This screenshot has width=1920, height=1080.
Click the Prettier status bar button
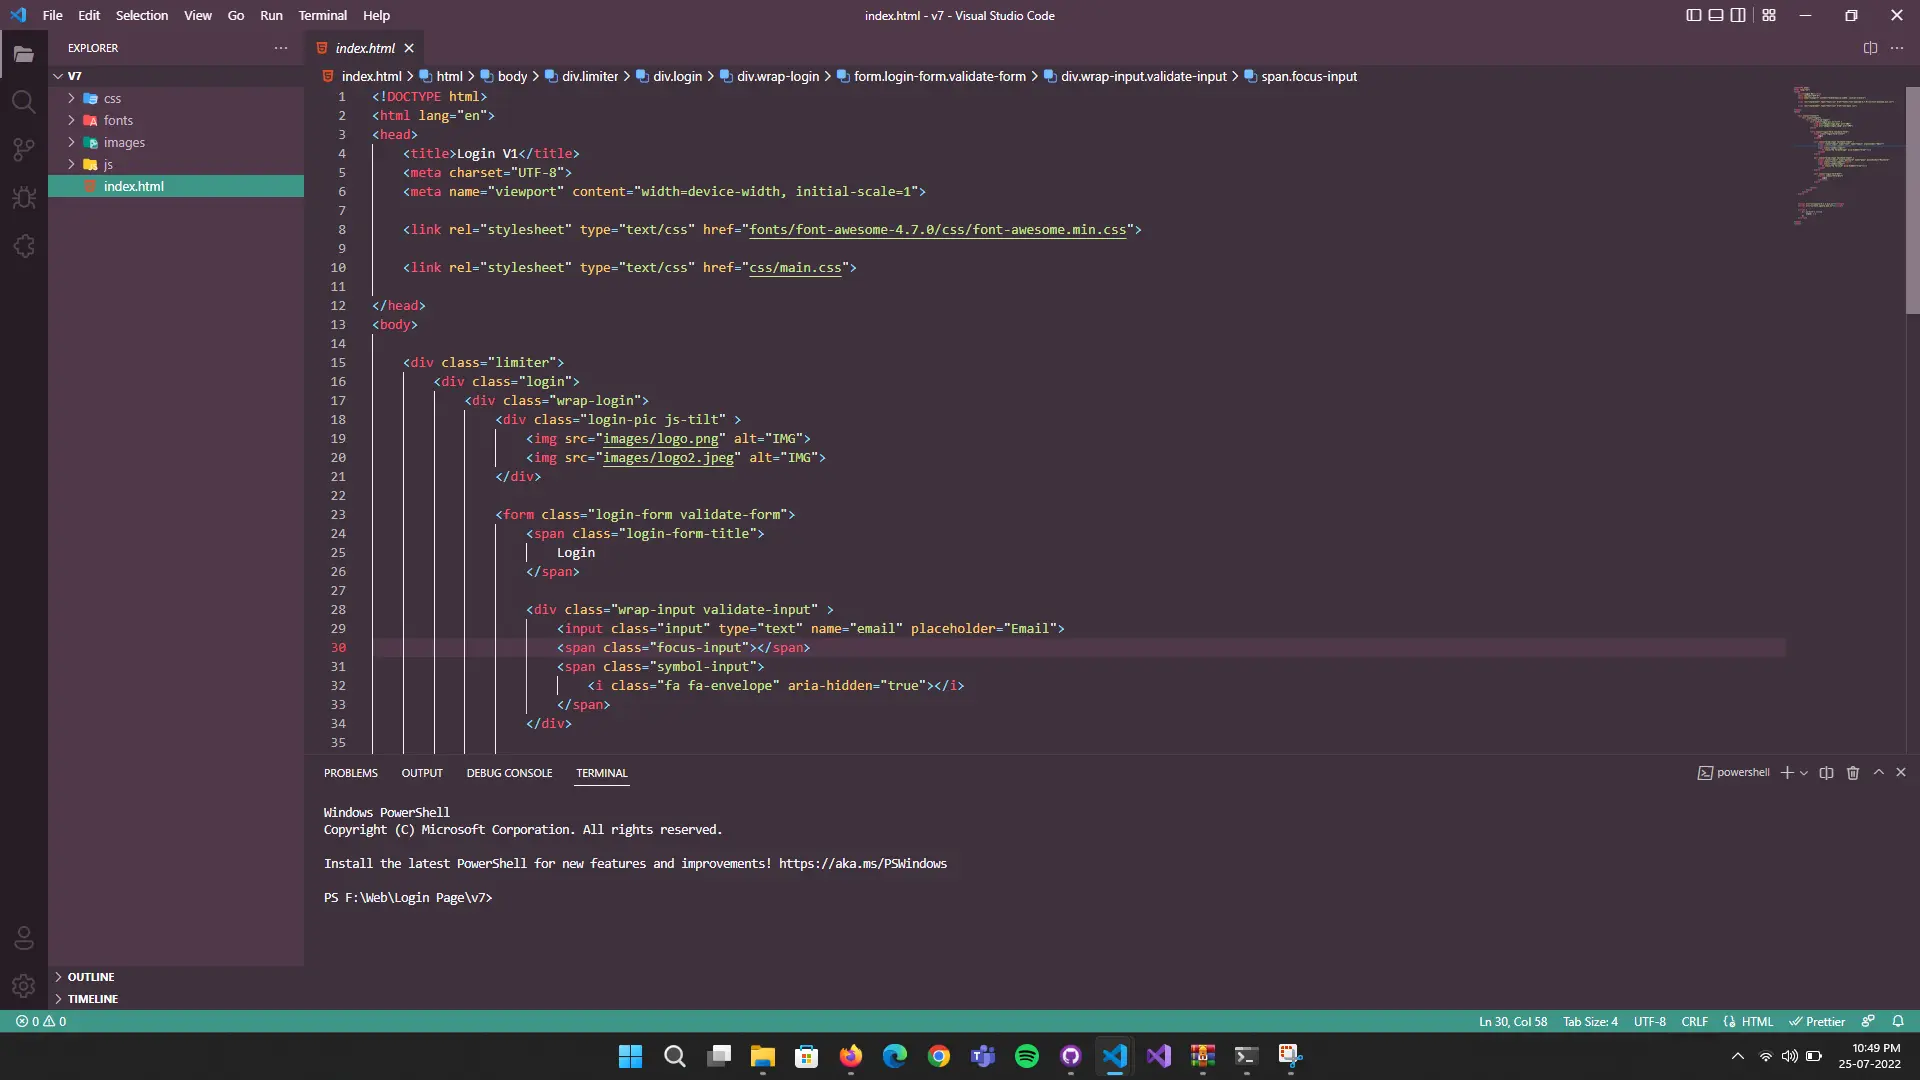click(1817, 1022)
